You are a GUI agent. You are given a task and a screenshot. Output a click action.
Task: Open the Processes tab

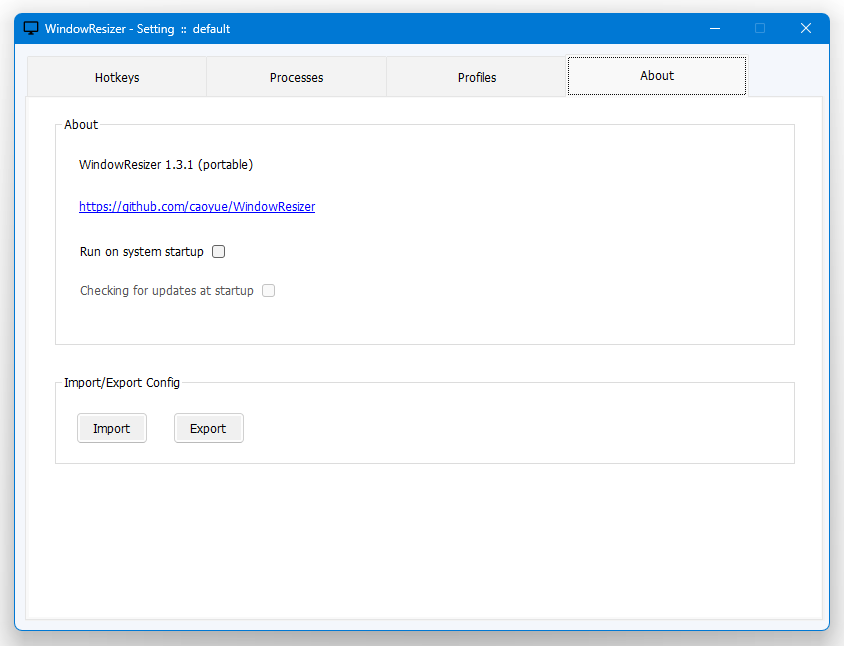pyautogui.click(x=297, y=77)
